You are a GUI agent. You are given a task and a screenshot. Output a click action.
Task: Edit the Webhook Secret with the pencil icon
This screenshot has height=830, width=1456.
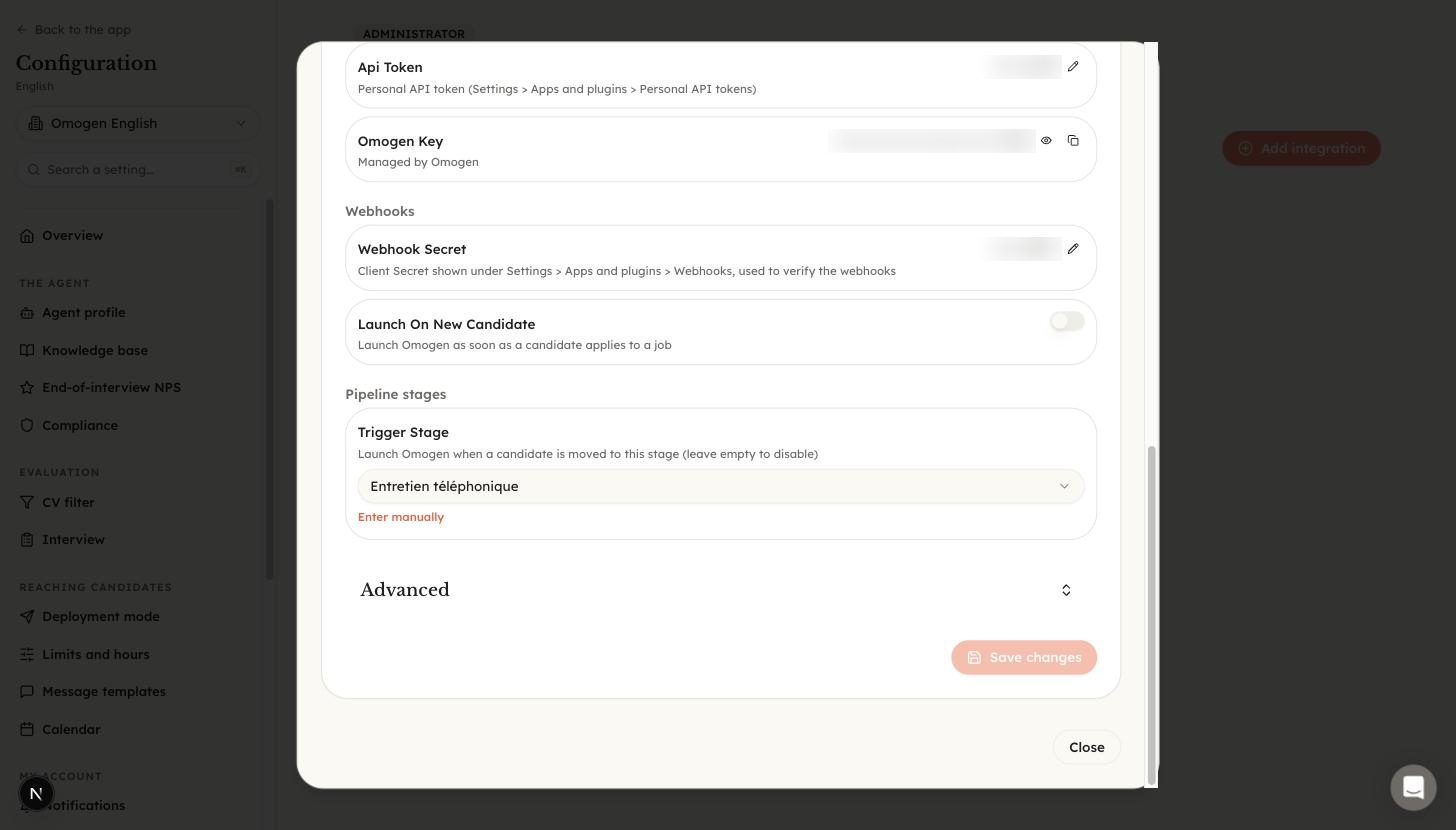[1073, 249]
